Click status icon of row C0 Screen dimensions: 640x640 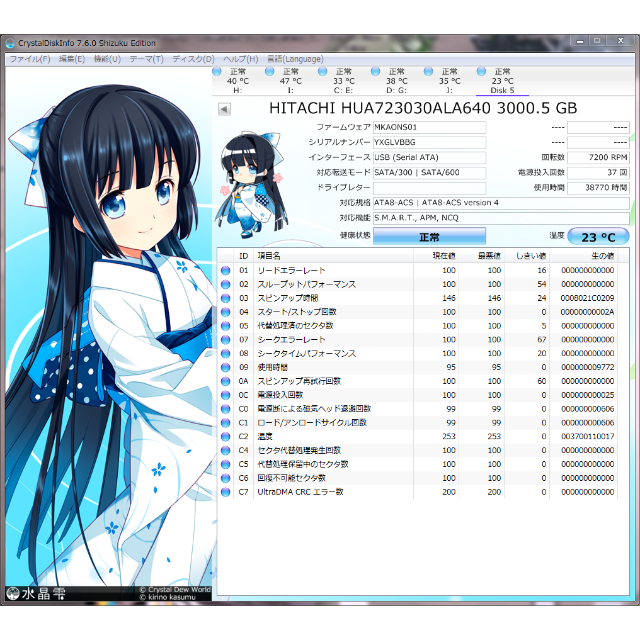225,409
